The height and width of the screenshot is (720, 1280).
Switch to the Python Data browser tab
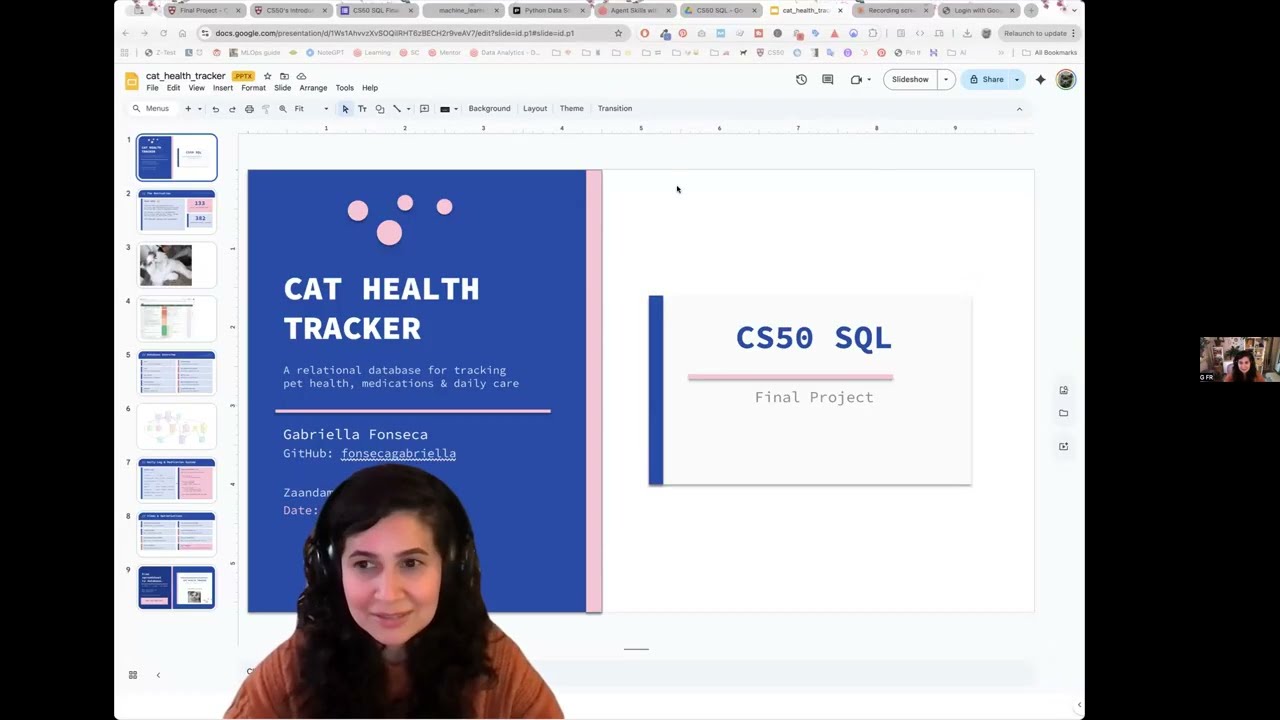pos(548,10)
